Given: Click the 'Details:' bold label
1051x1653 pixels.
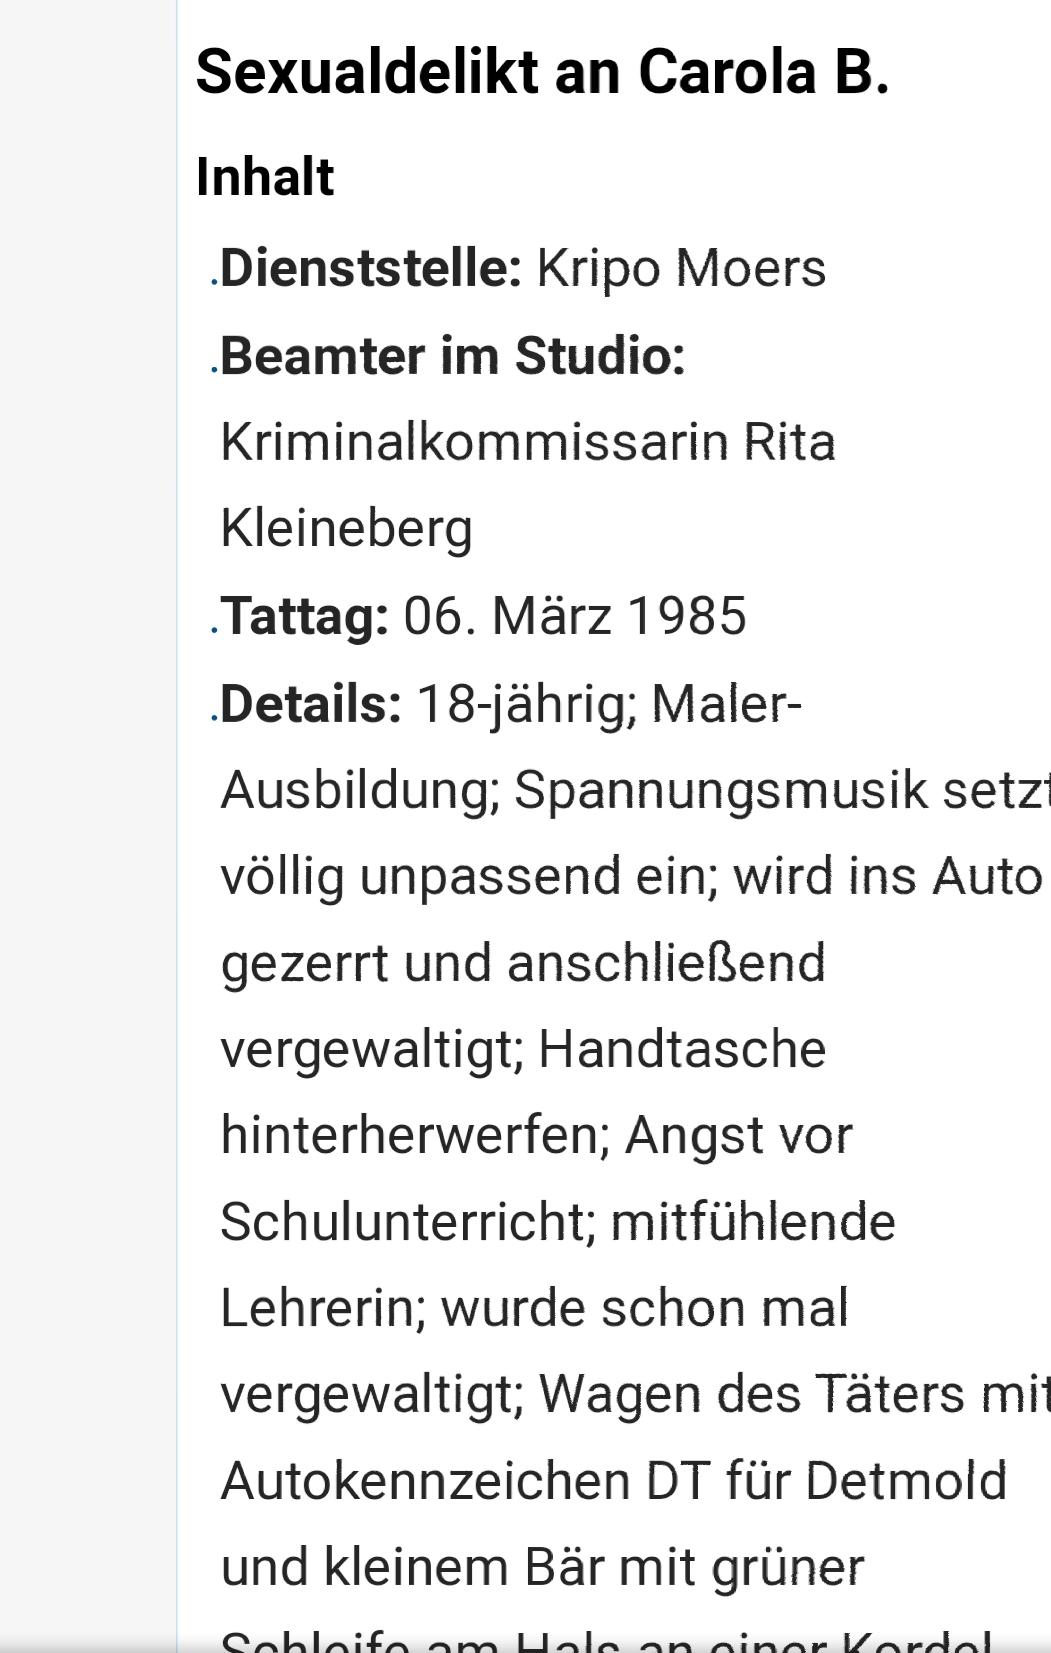Looking at the screenshot, I should [311, 703].
